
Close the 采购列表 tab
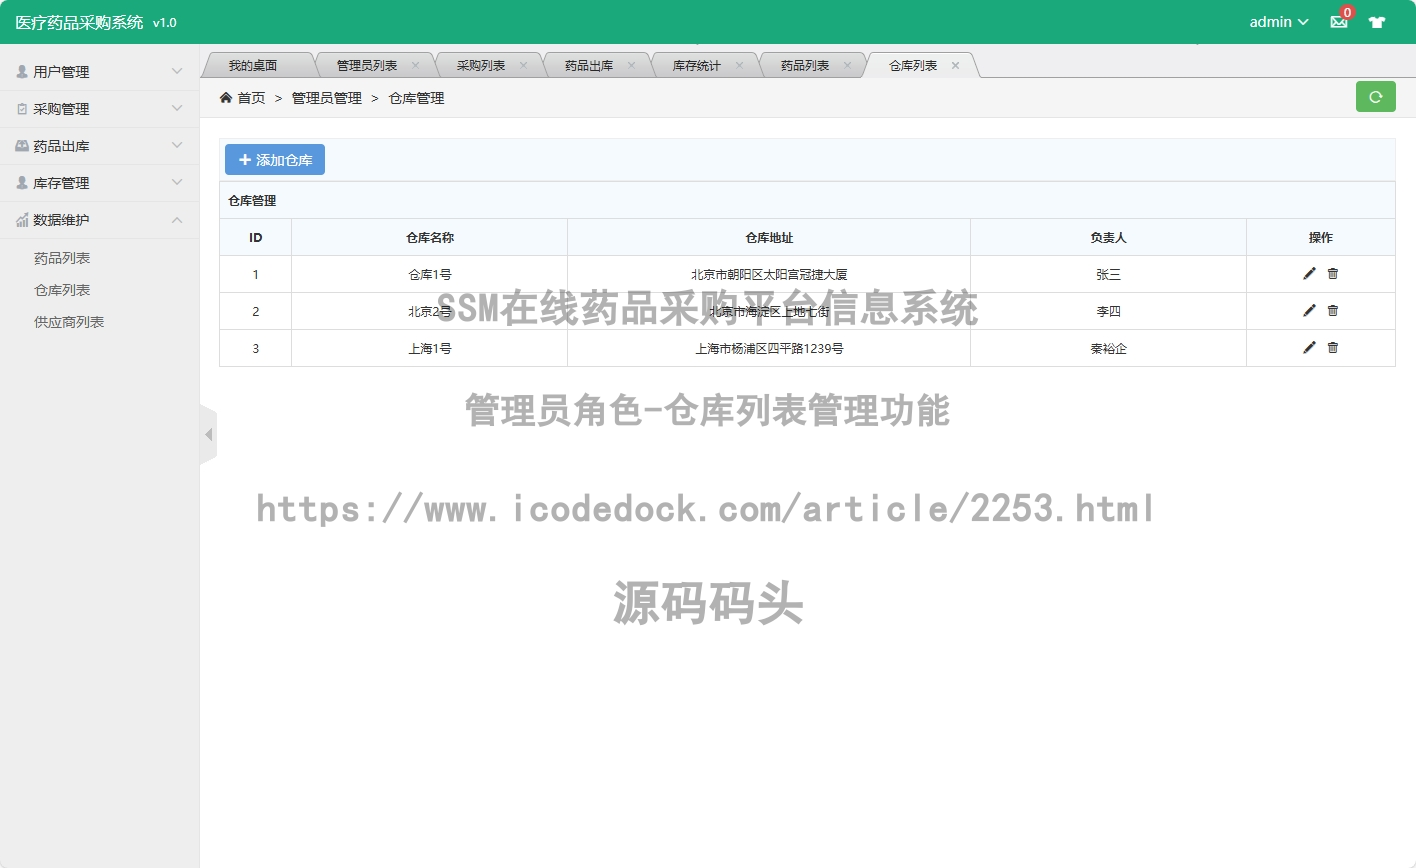pos(523,65)
